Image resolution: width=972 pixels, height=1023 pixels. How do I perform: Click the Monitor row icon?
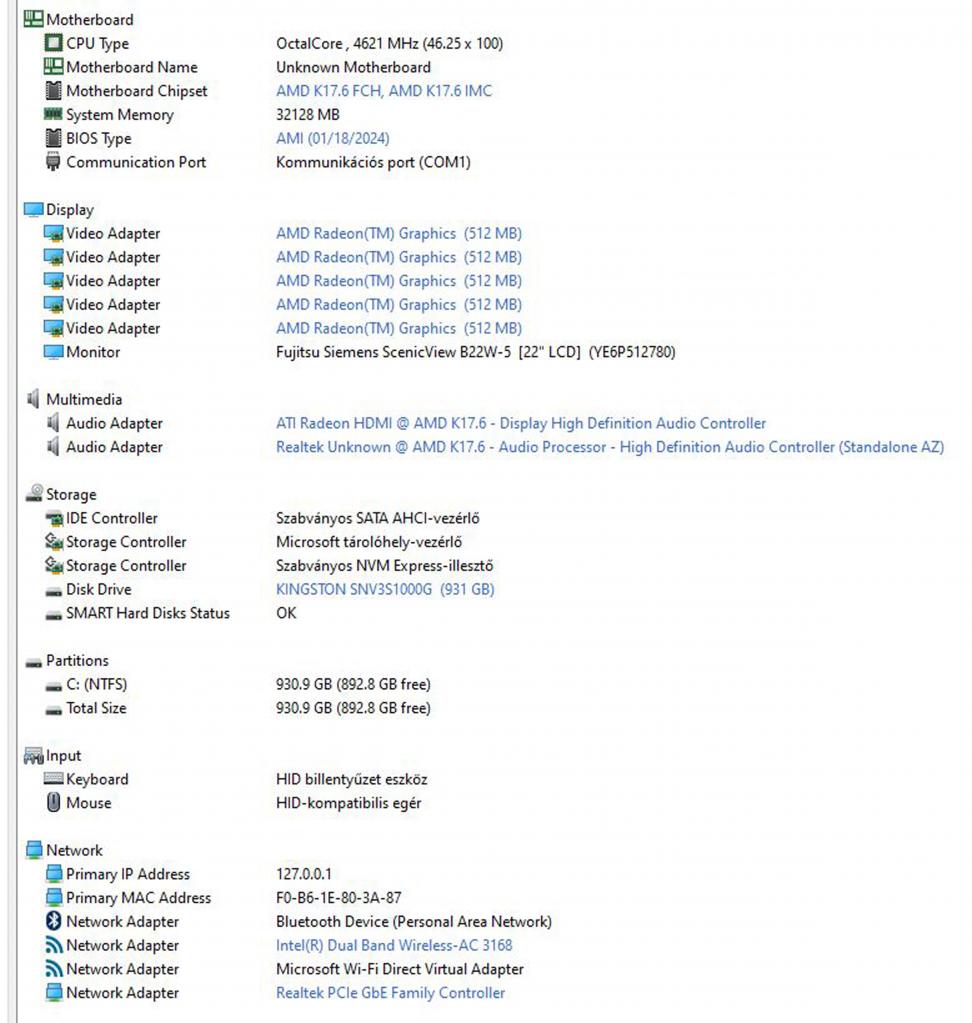tap(54, 352)
